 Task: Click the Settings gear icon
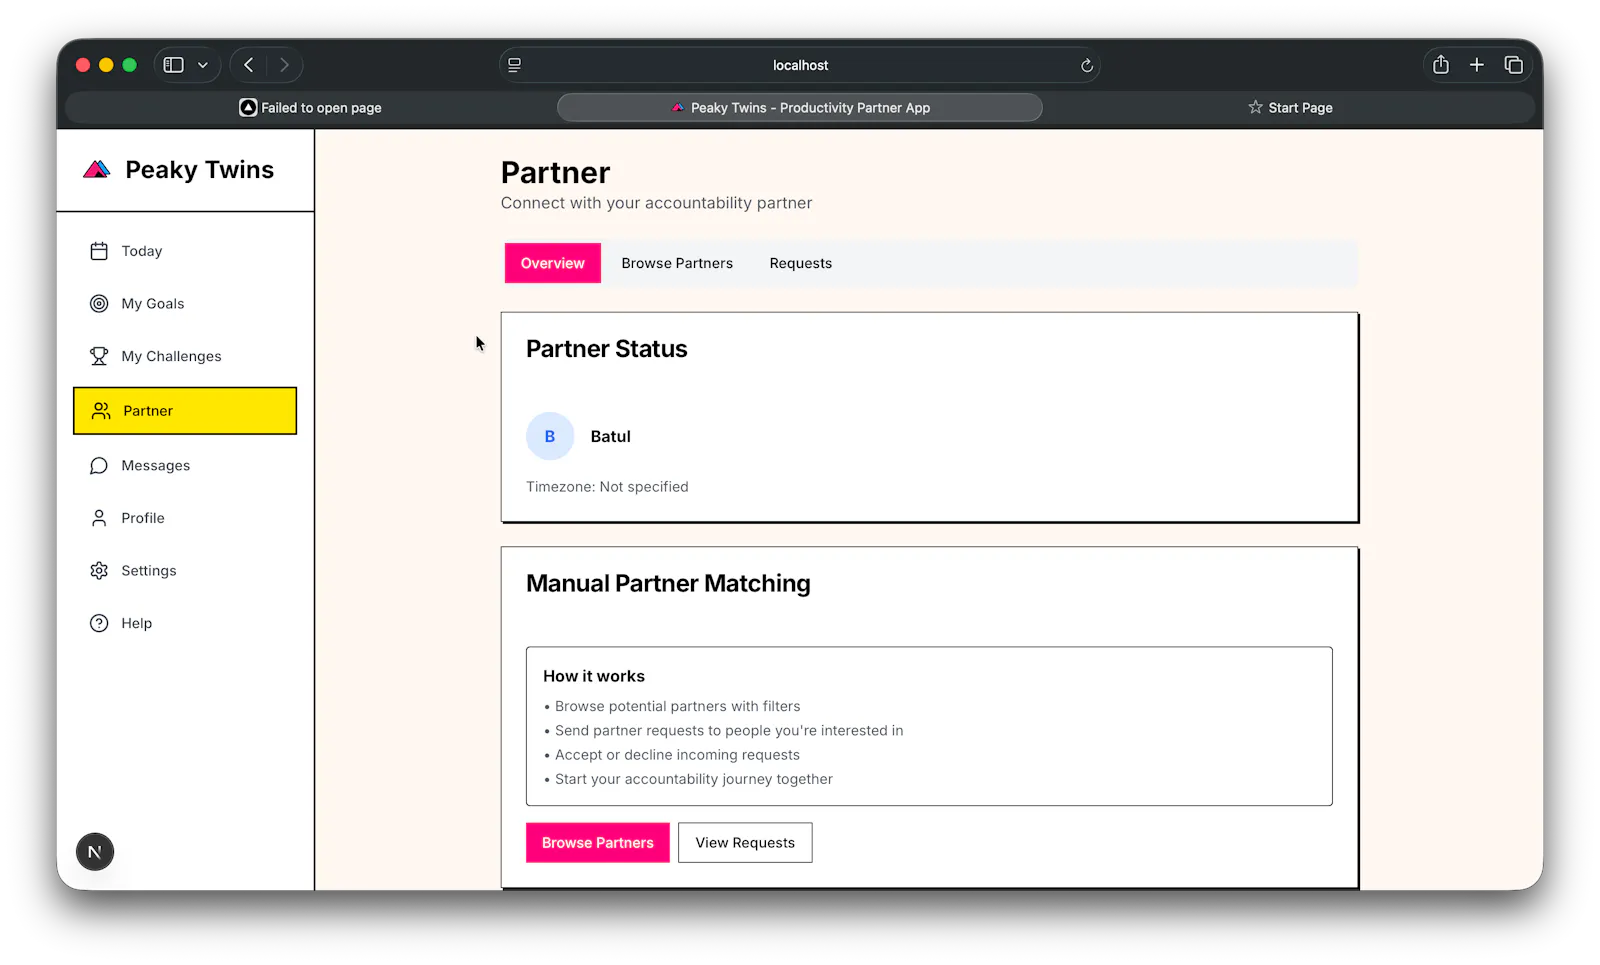(99, 571)
